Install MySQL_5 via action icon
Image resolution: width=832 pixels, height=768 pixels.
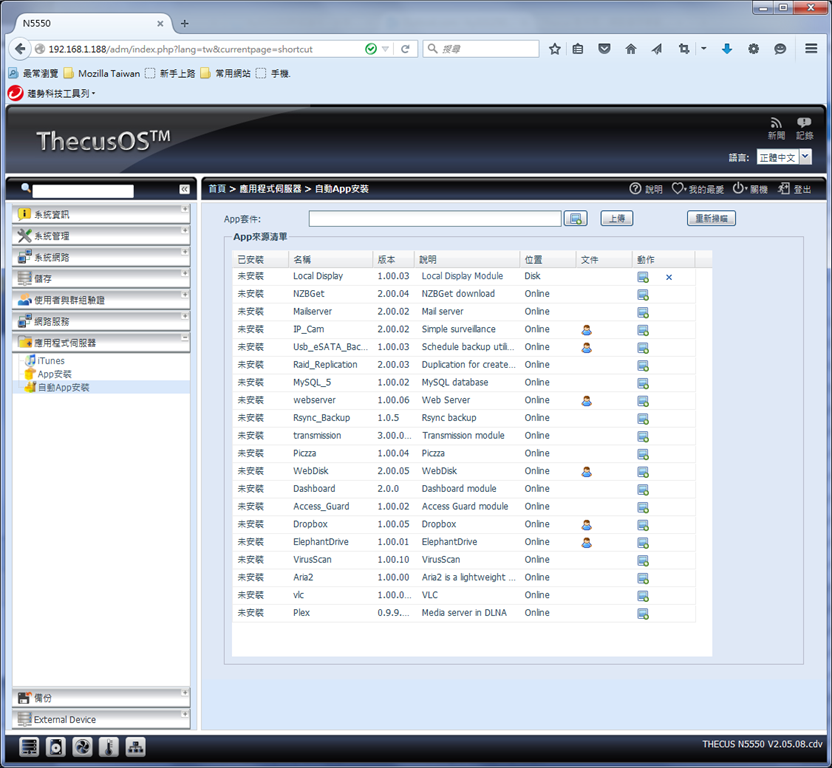coord(643,383)
